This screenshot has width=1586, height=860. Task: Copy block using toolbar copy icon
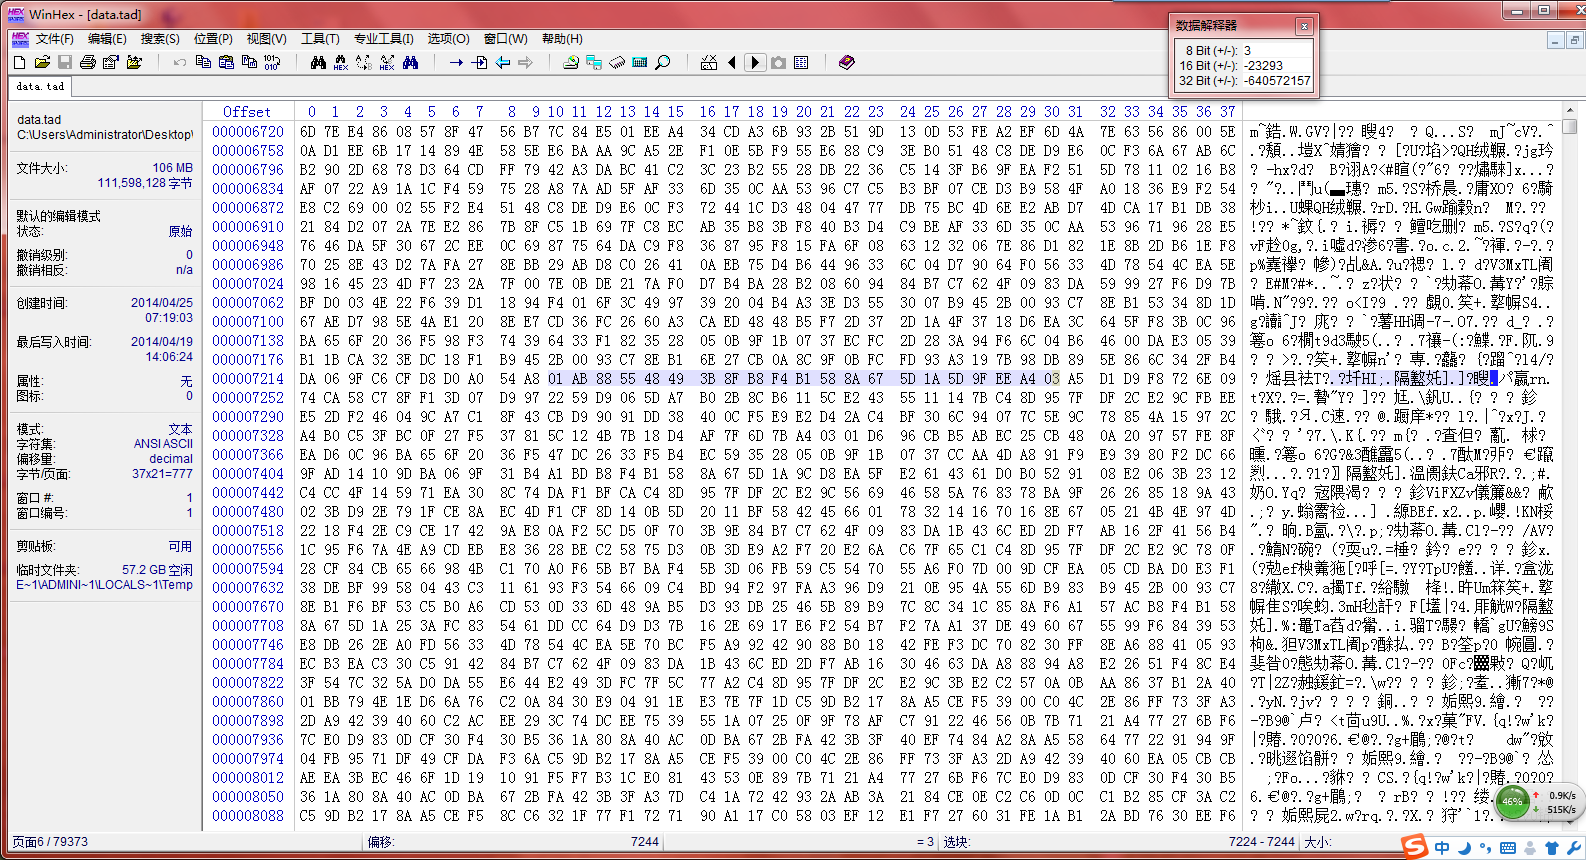click(203, 62)
